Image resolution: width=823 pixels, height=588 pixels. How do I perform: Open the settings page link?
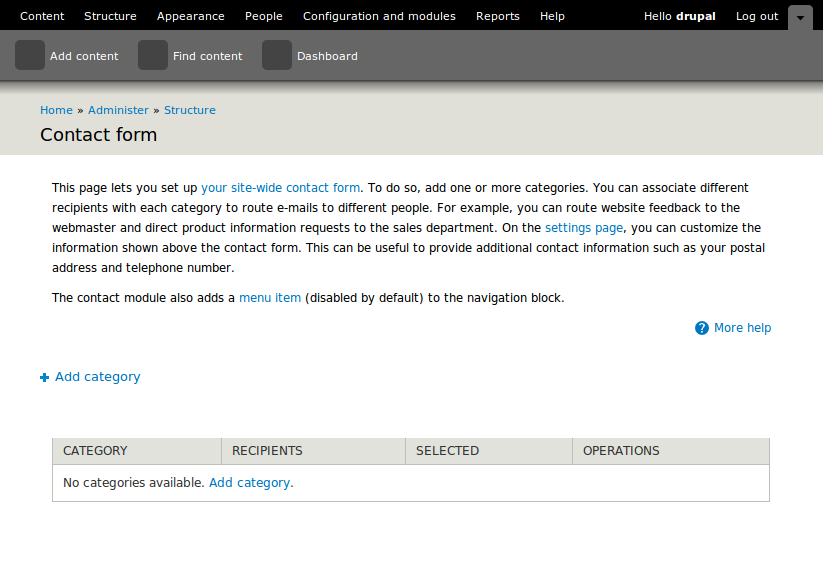(583, 228)
